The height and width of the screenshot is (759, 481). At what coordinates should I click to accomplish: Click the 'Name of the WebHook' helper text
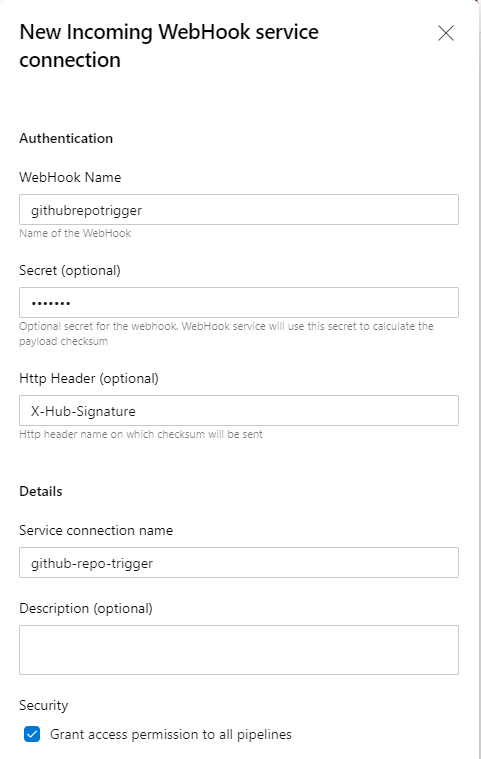click(75, 233)
